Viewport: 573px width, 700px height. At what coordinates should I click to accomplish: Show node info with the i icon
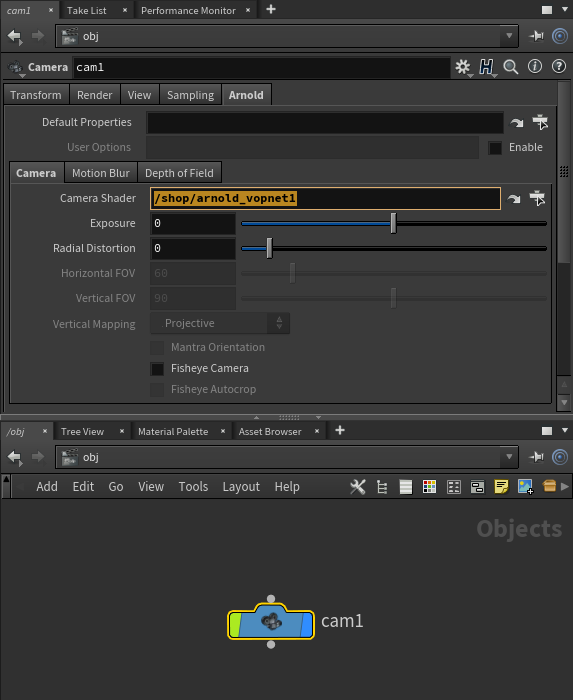tap(535, 67)
